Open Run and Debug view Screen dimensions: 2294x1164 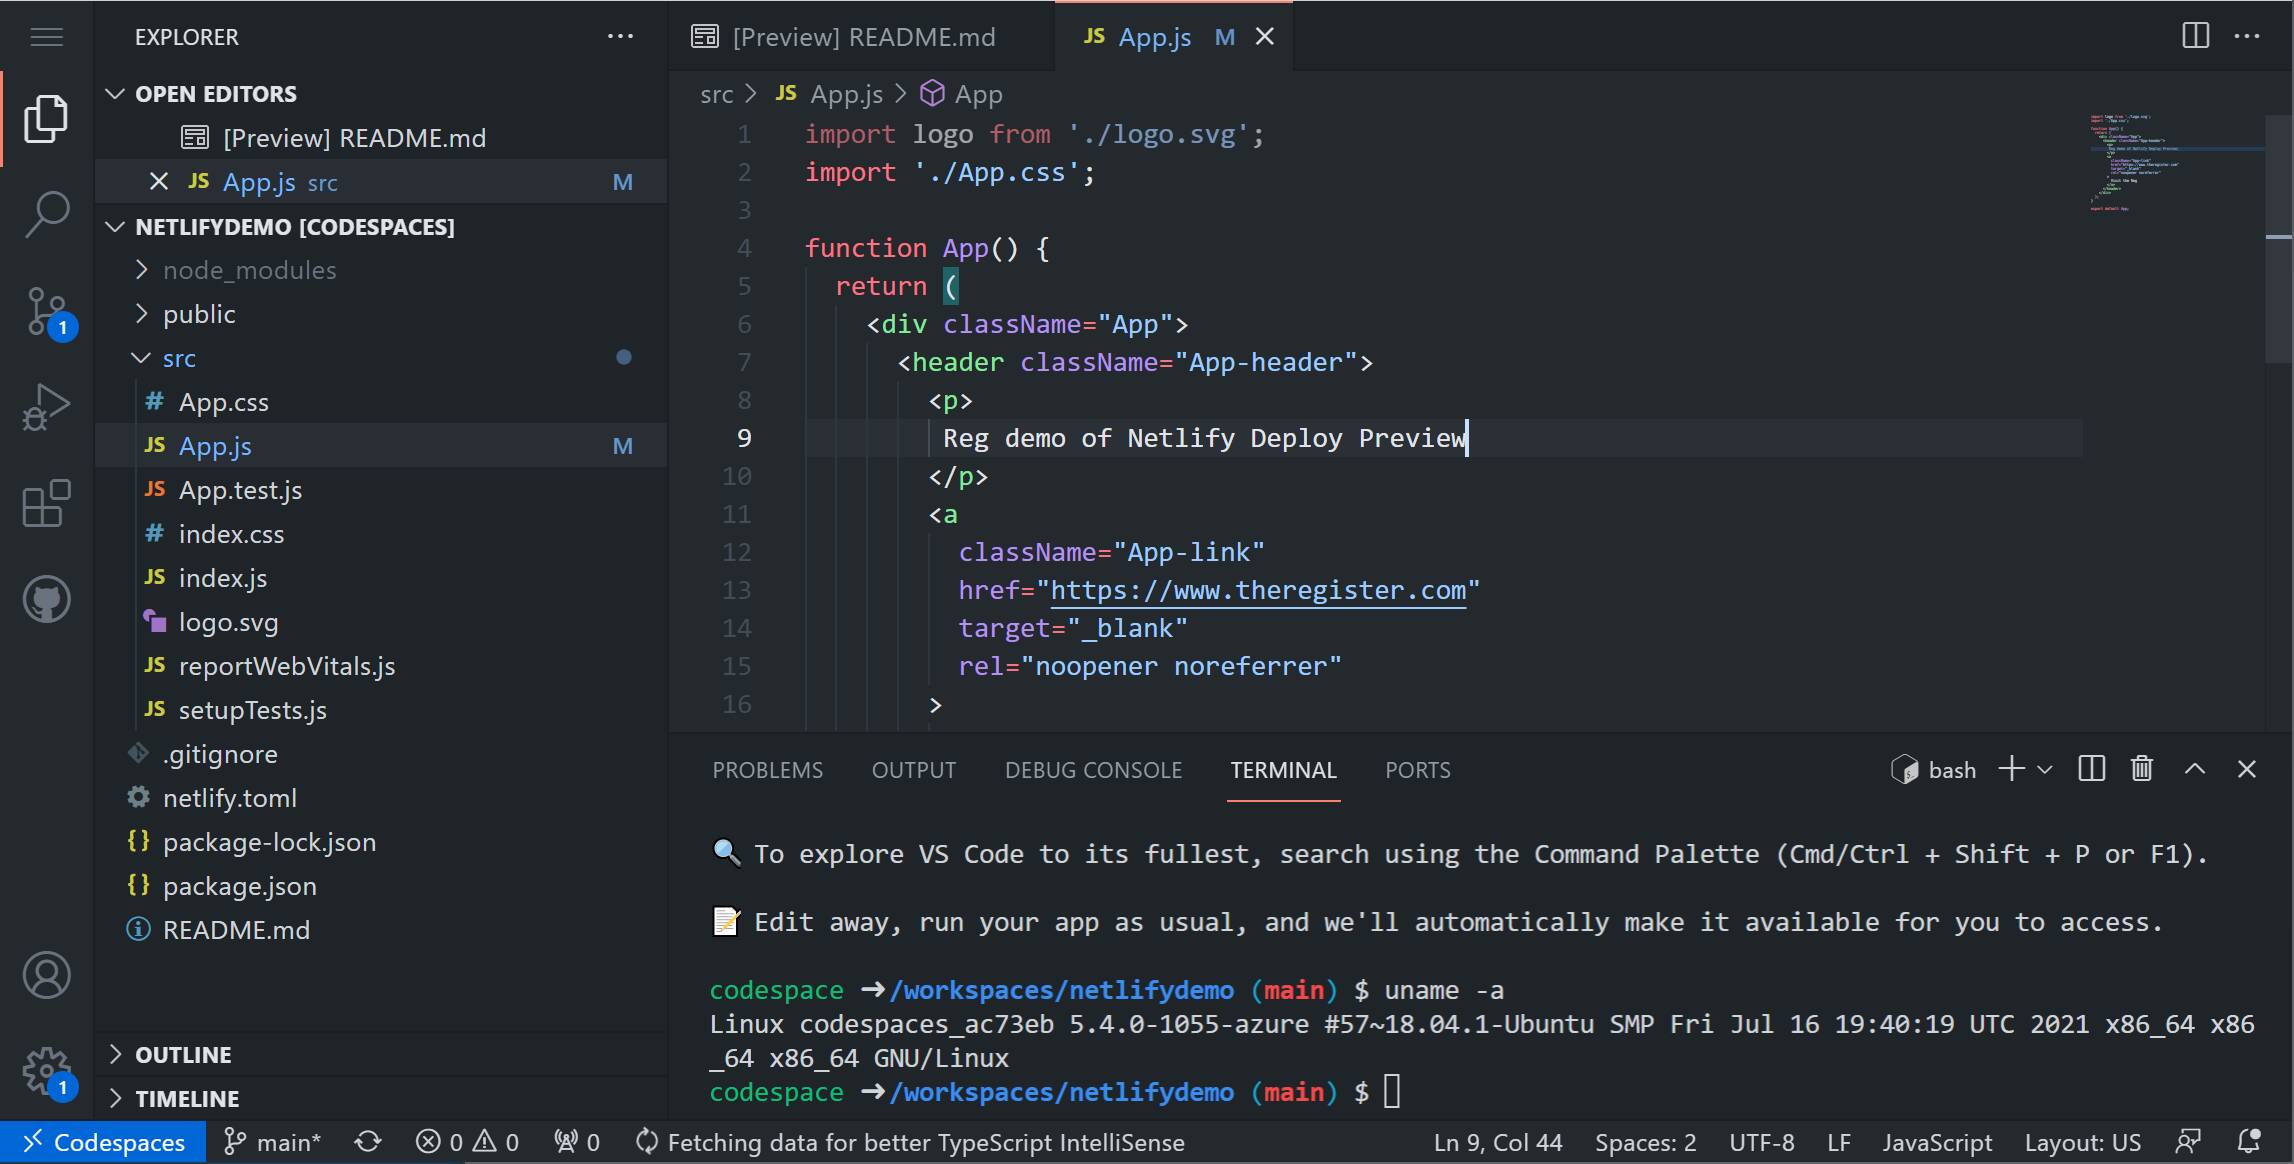coord(45,406)
